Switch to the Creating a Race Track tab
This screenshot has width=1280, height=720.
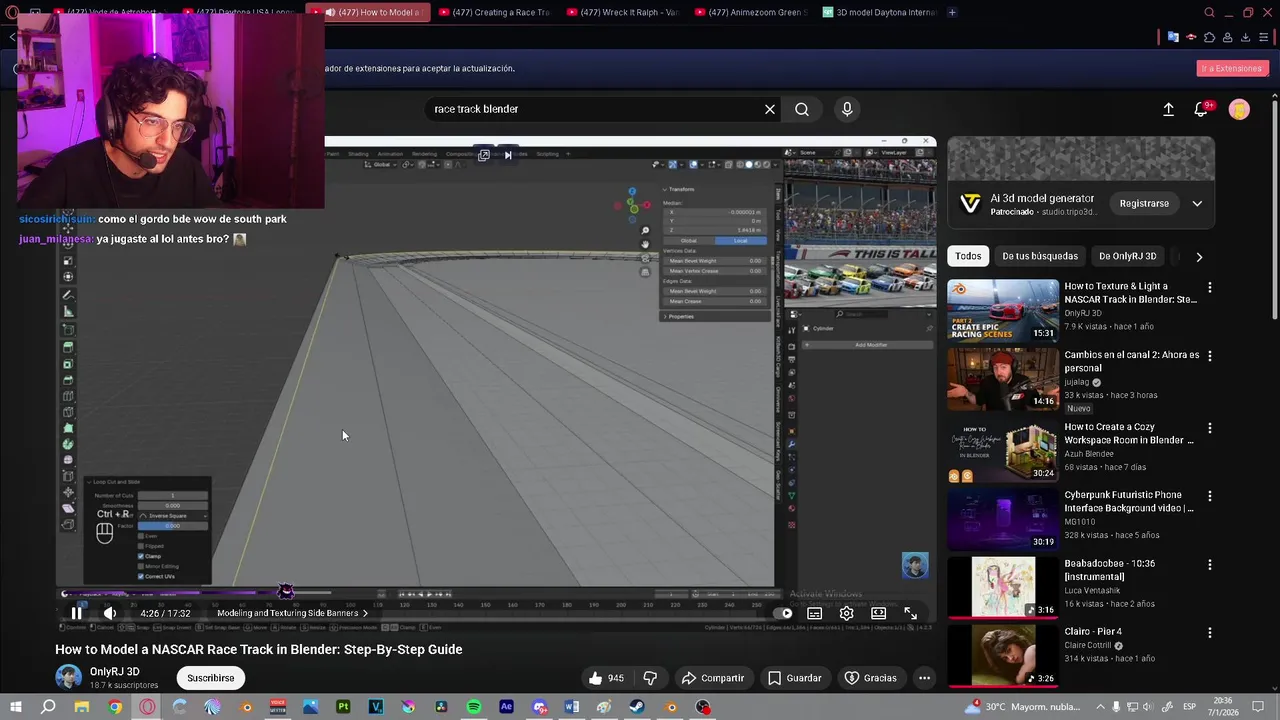(495, 12)
